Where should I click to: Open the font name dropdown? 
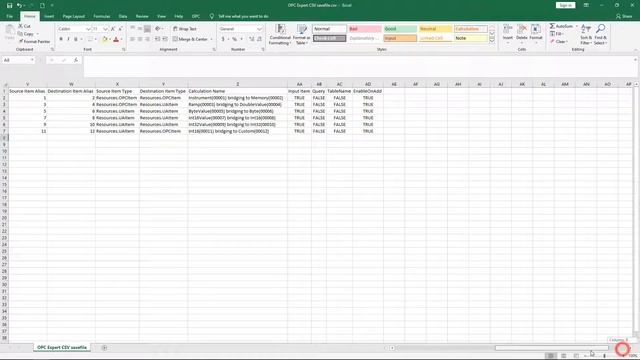click(88, 29)
